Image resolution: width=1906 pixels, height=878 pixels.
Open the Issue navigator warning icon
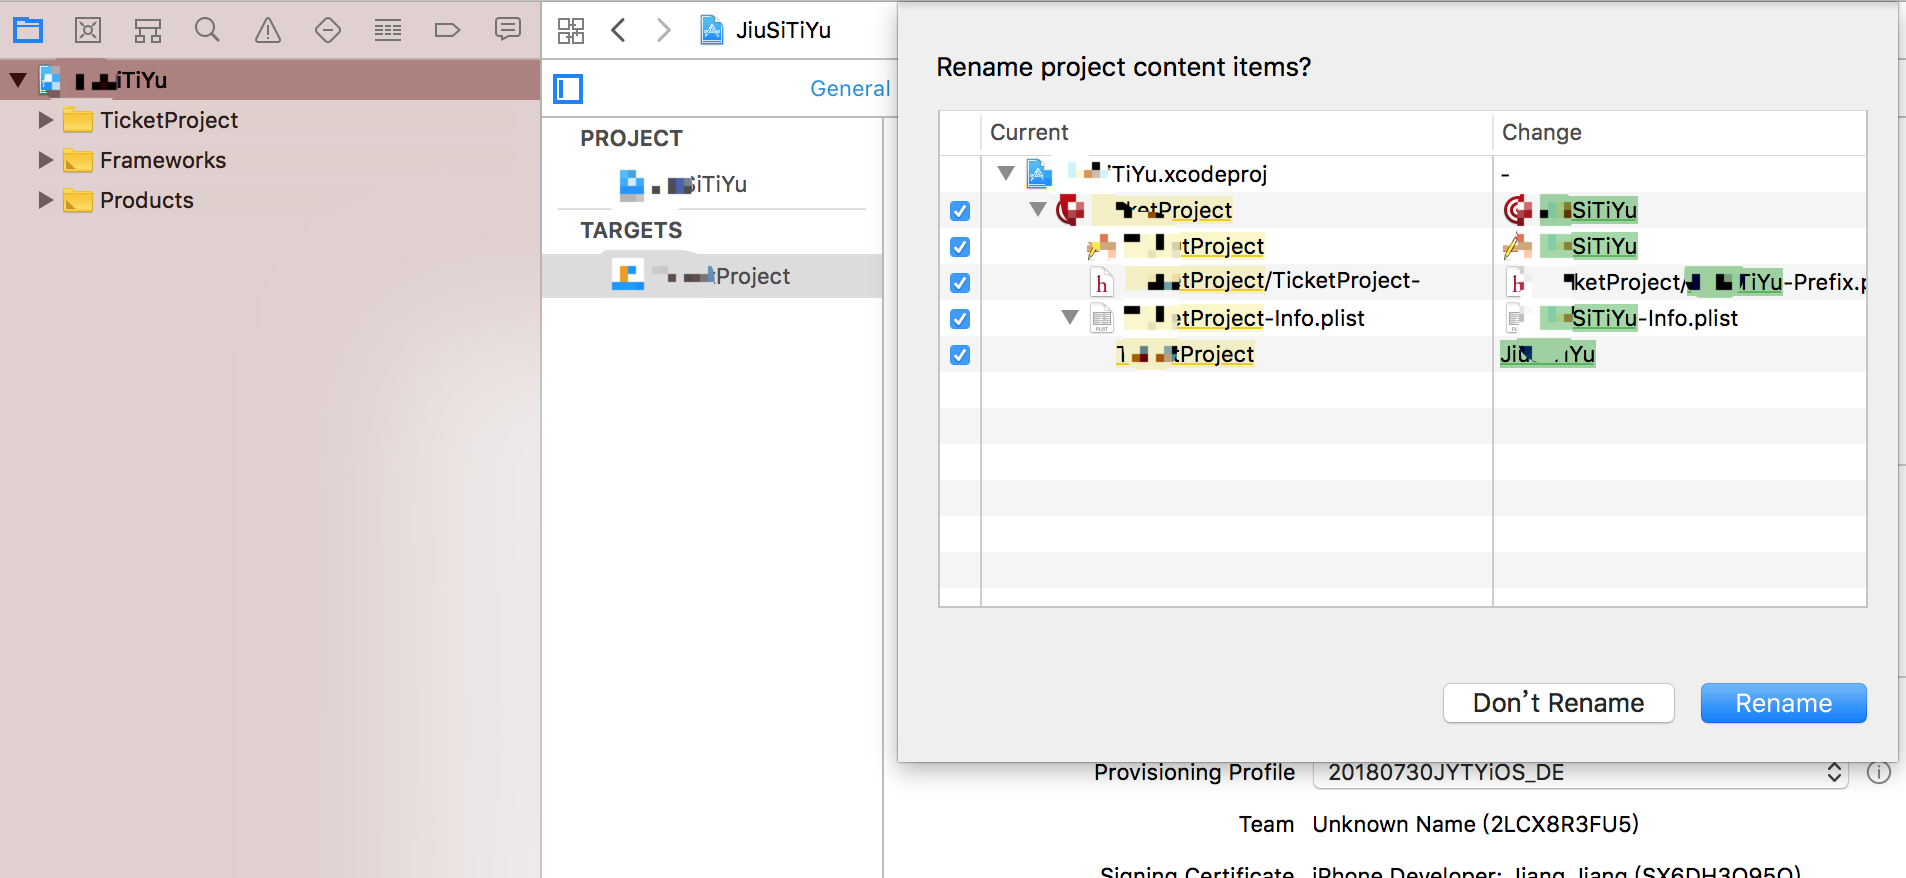coord(268,30)
